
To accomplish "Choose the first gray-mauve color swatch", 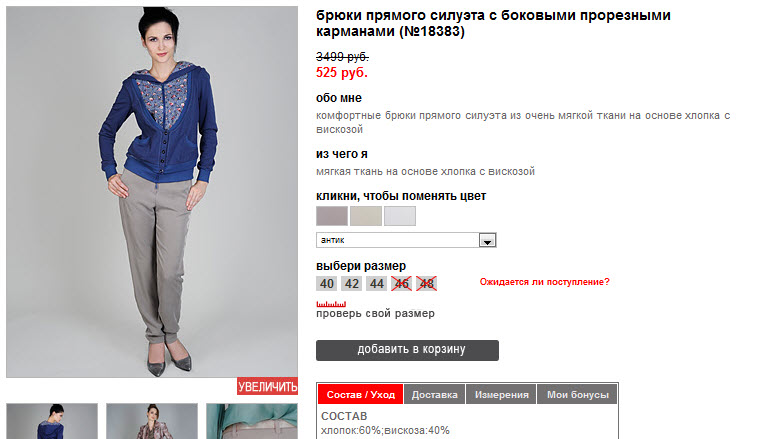I will click(331, 216).
